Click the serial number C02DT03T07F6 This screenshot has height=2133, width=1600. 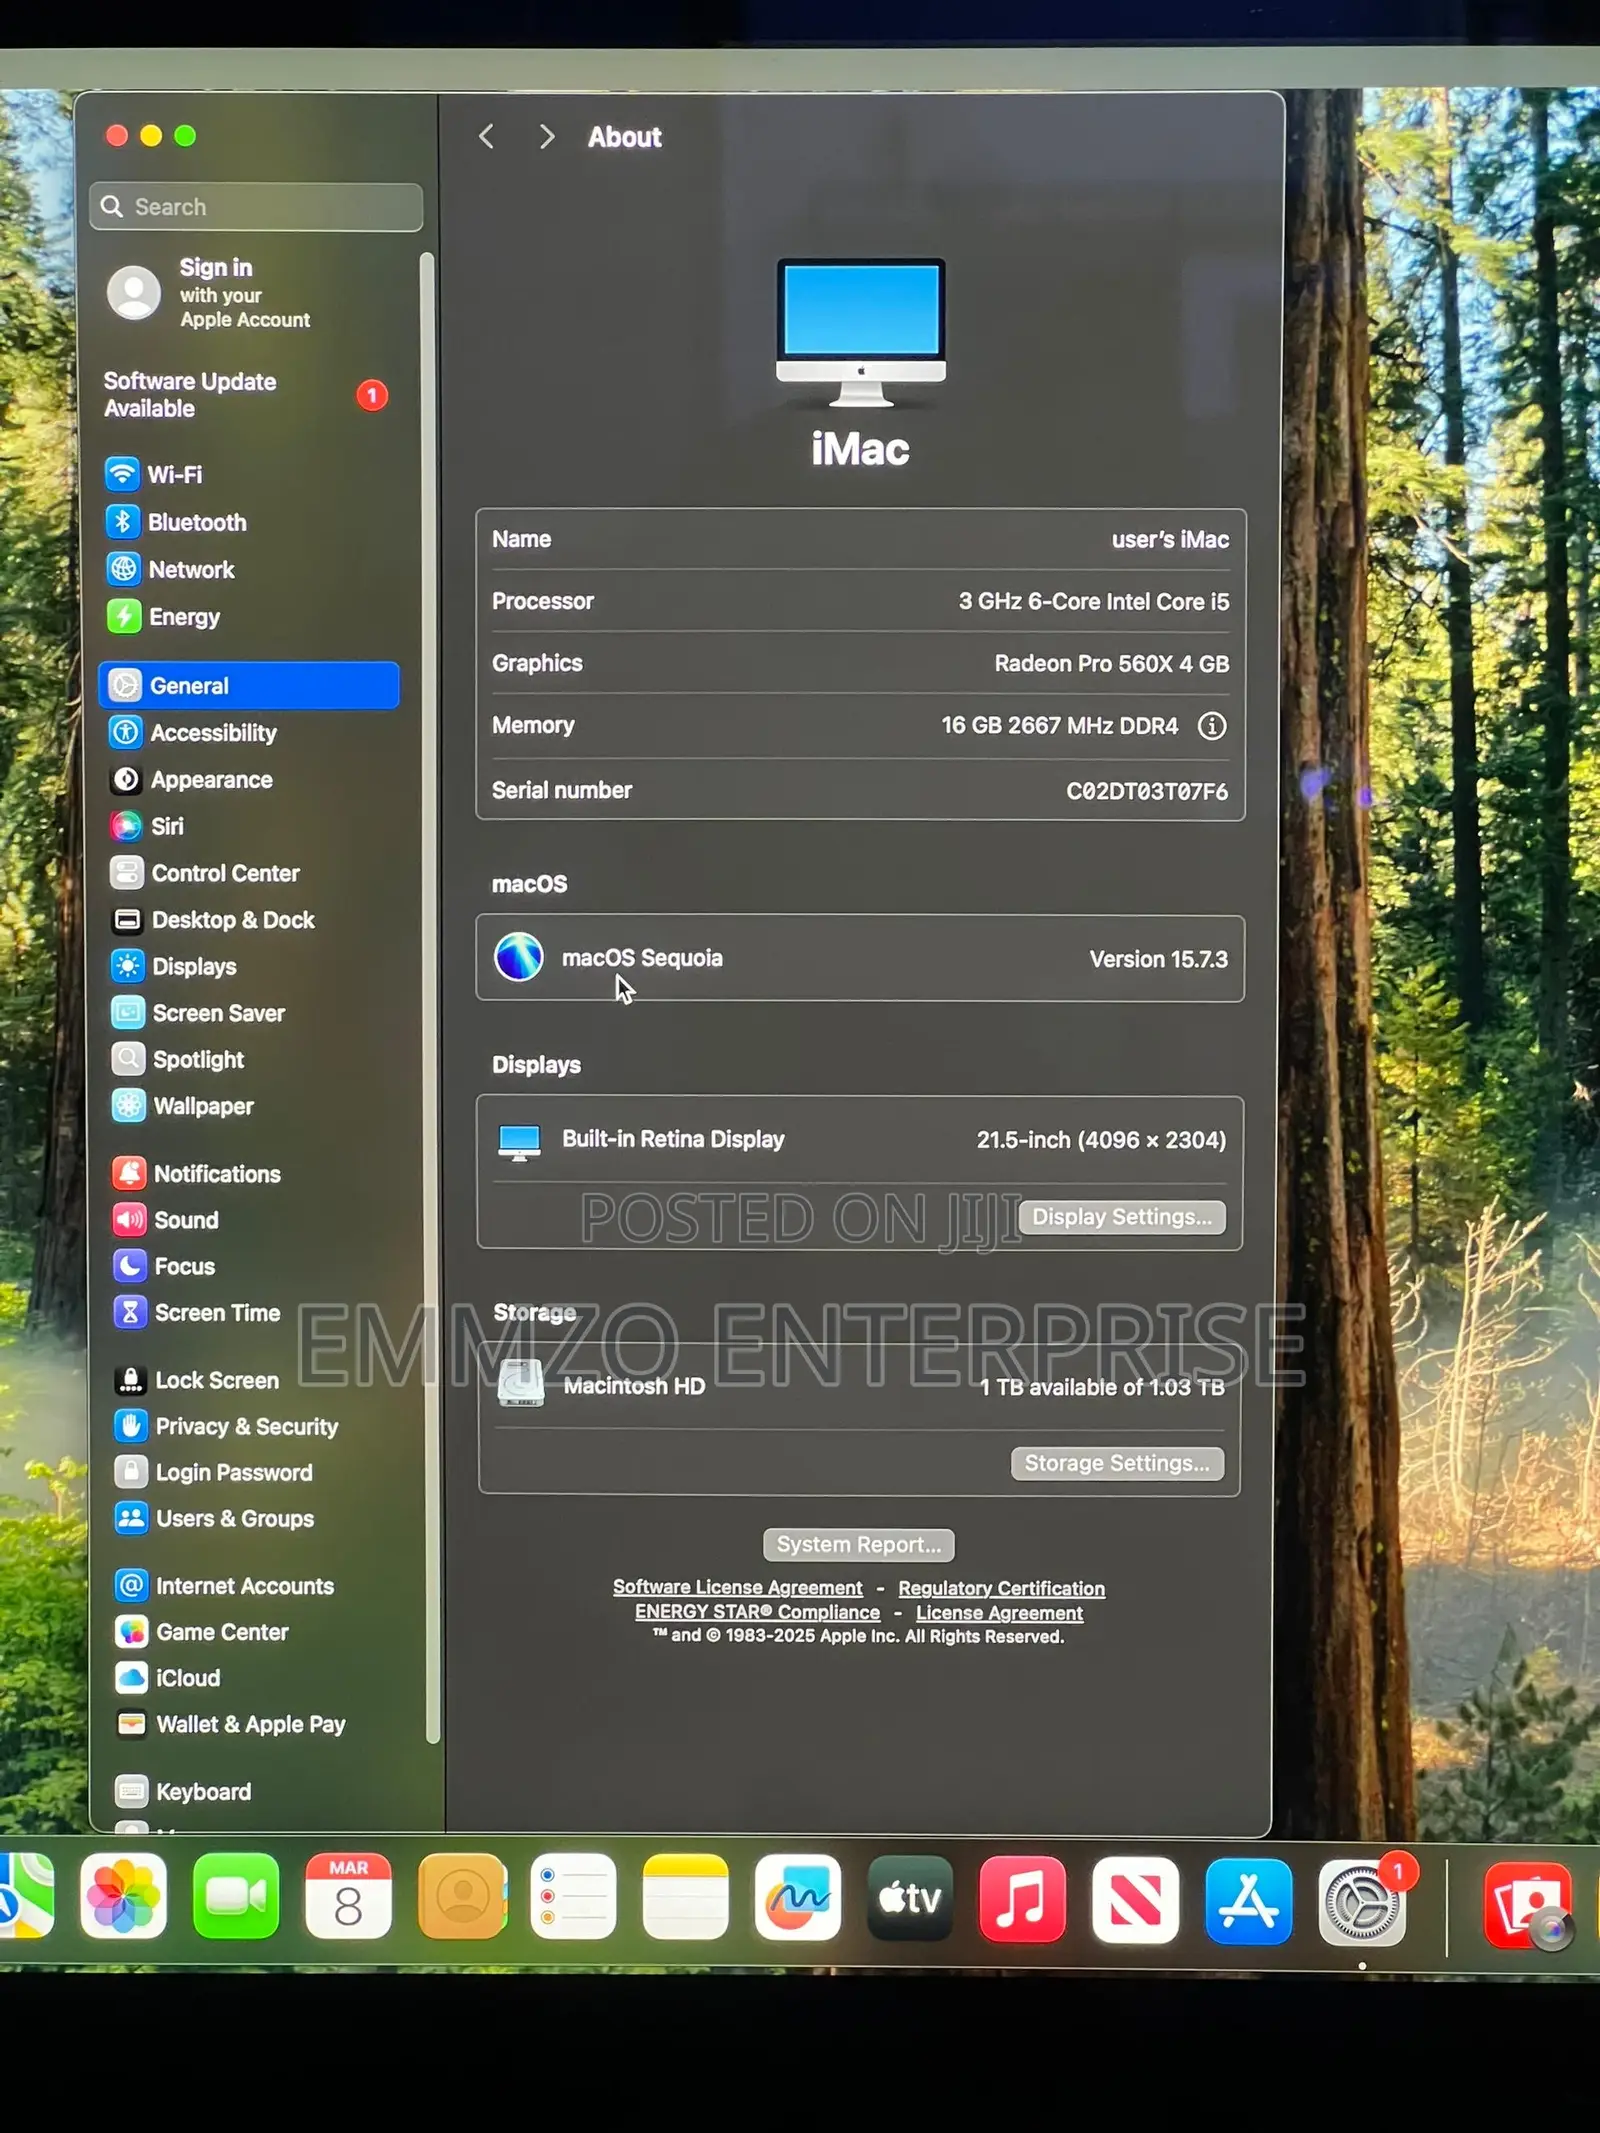pos(1147,790)
